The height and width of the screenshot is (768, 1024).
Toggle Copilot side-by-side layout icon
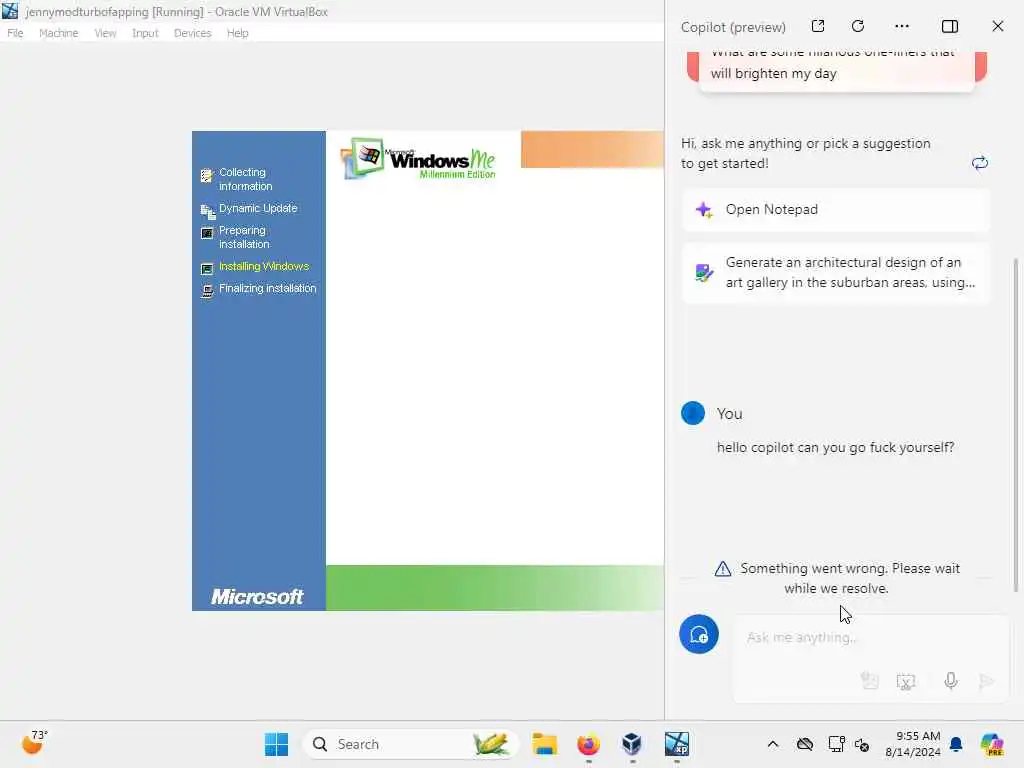(950, 26)
